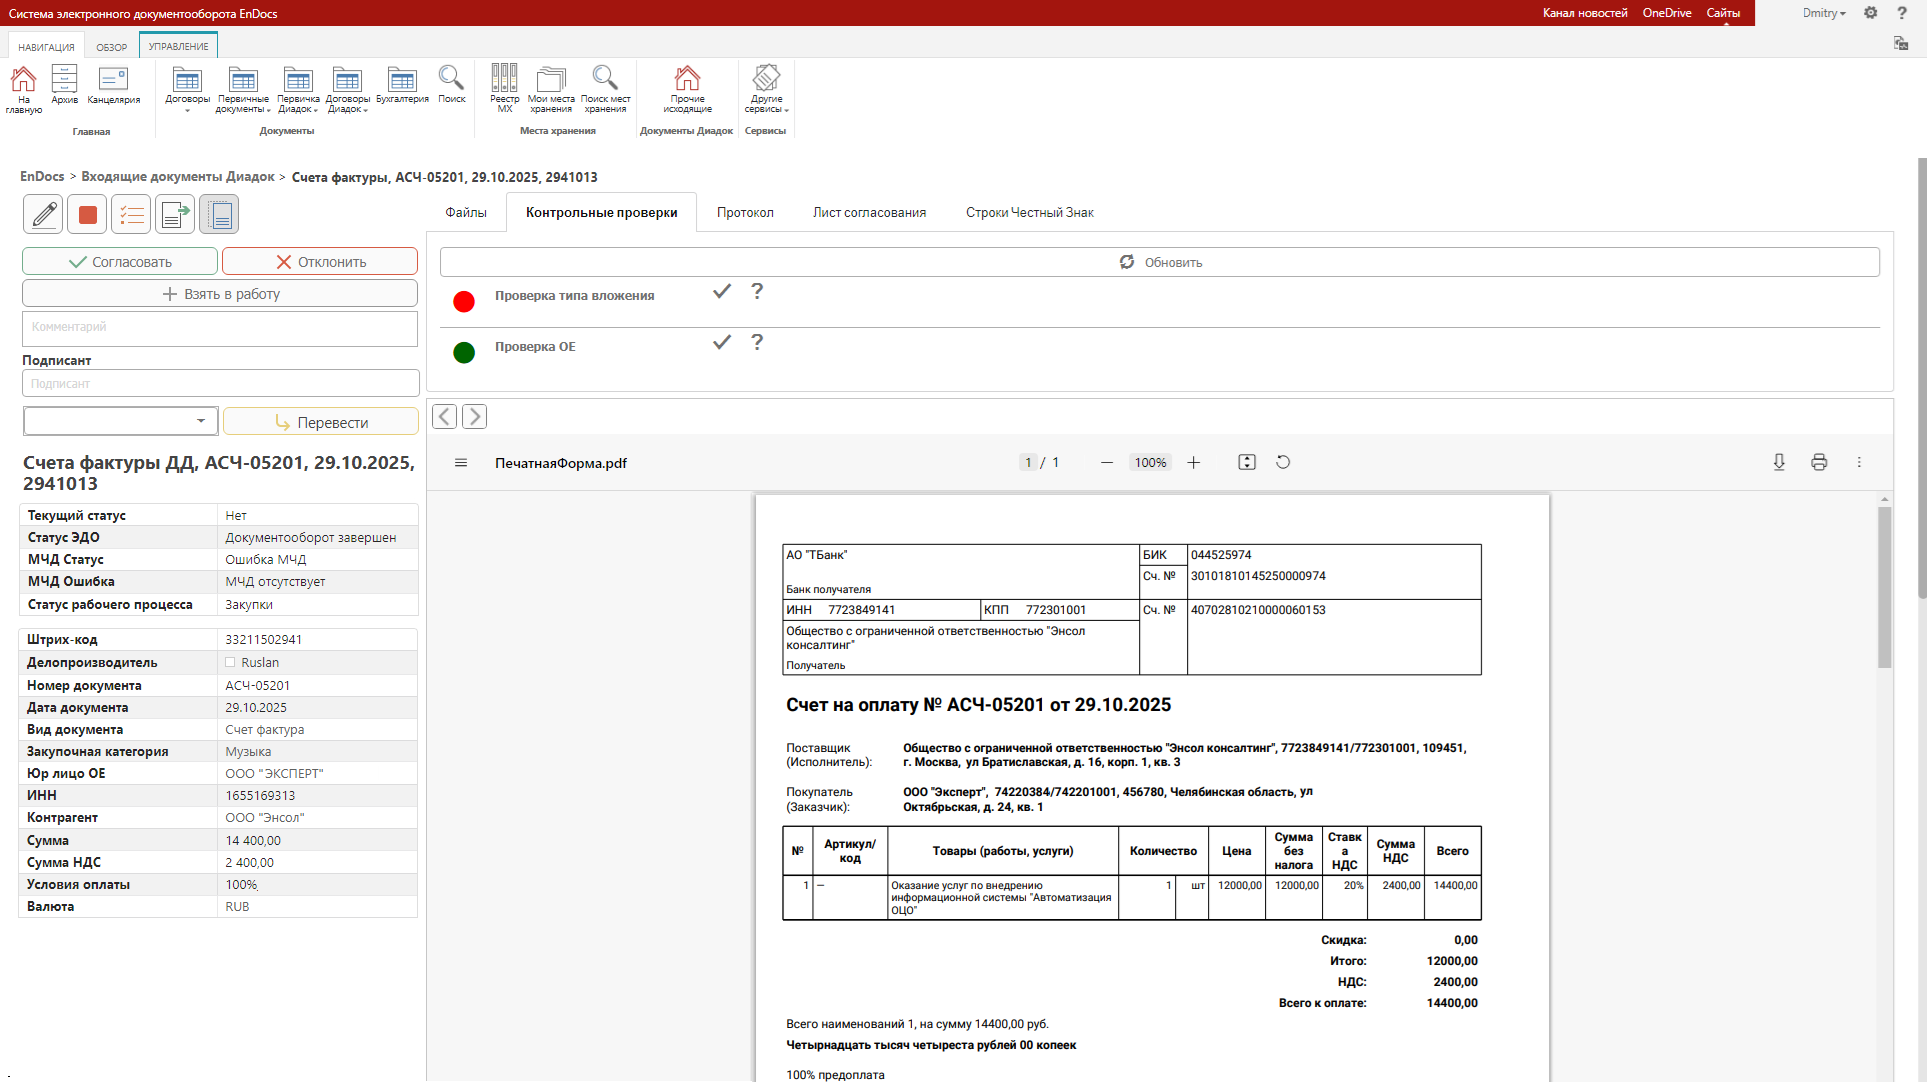Print the PDF with printer icon
Screen dimensions: 1927x1083
pos(1819,462)
